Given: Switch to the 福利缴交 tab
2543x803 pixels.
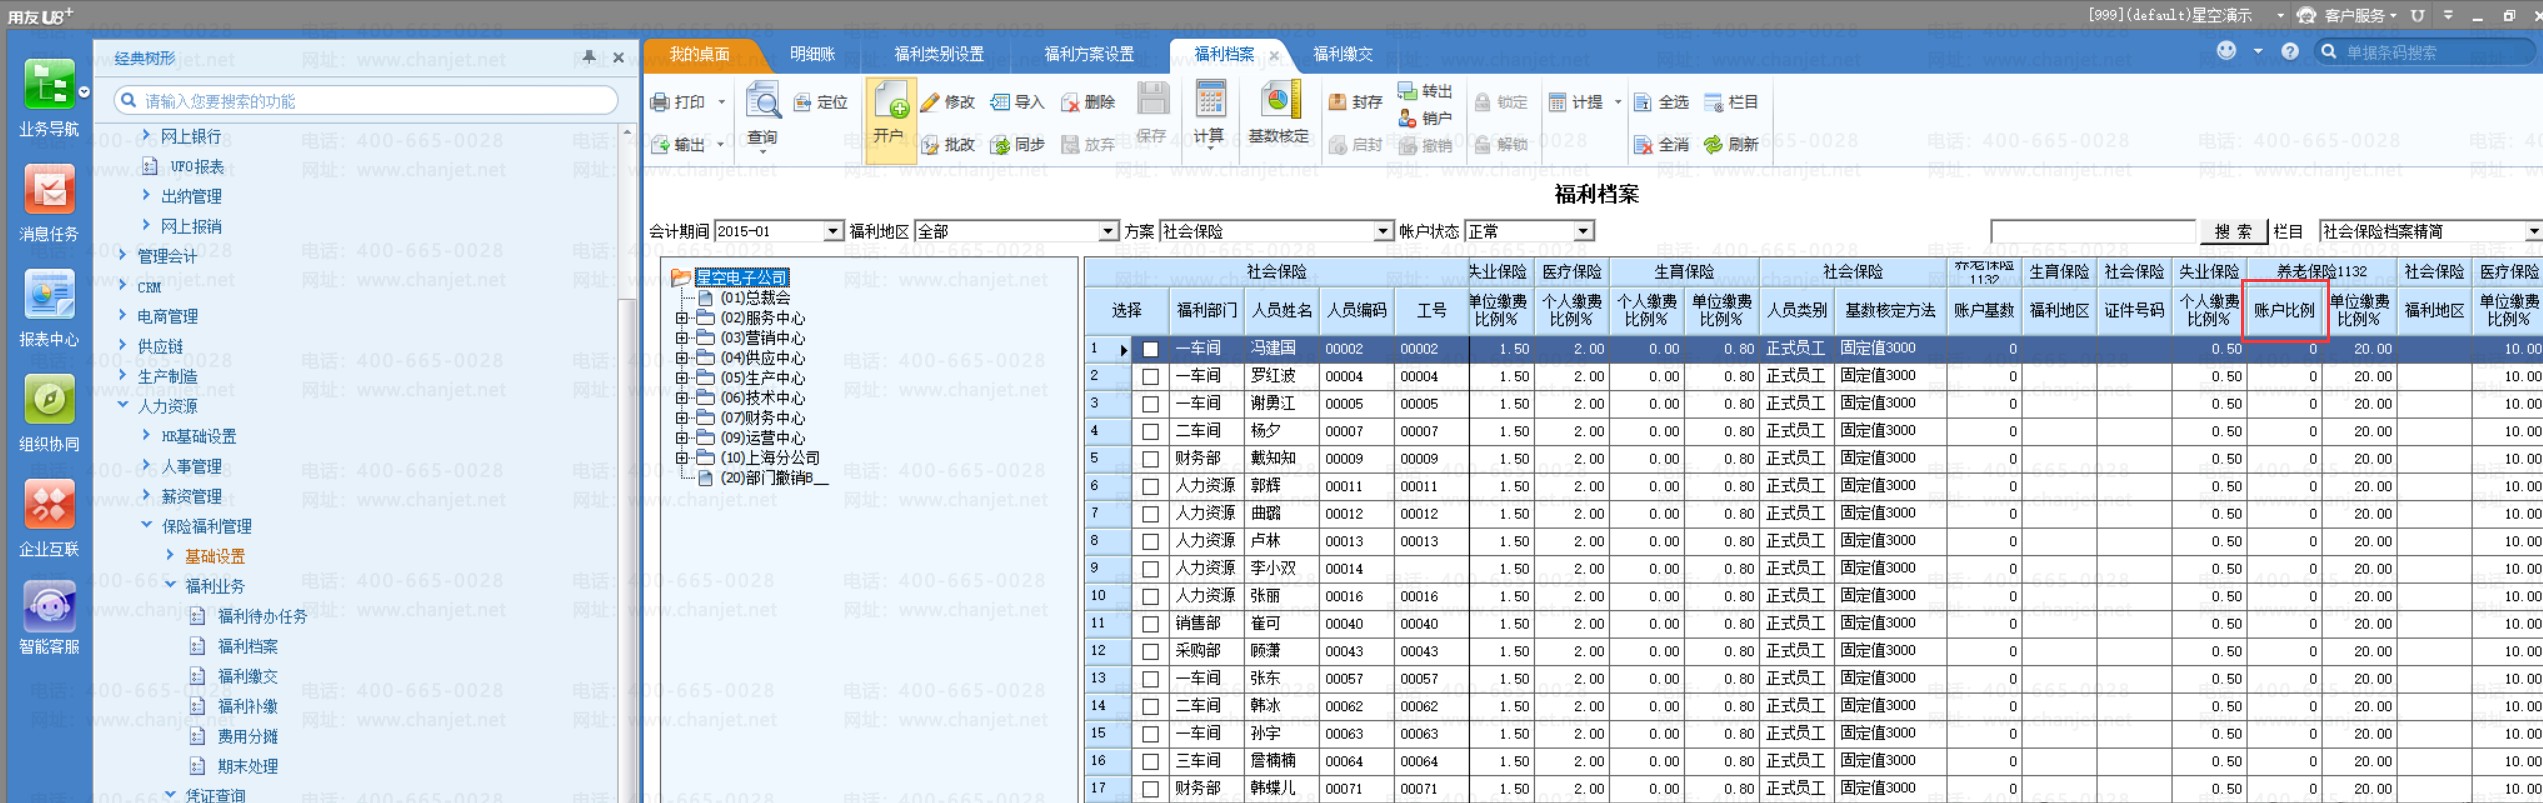Looking at the screenshot, I should click(1342, 54).
